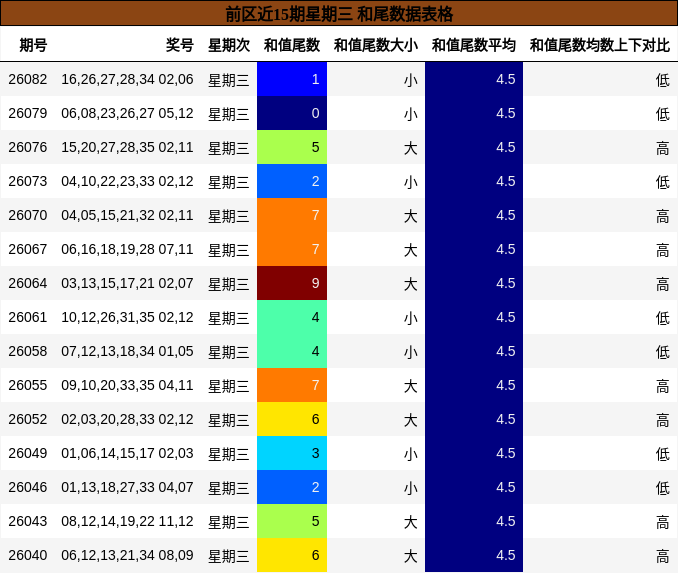Viewport: 678px width, 573px height.
Task: Select period number 26040
Action: [x=28, y=555]
